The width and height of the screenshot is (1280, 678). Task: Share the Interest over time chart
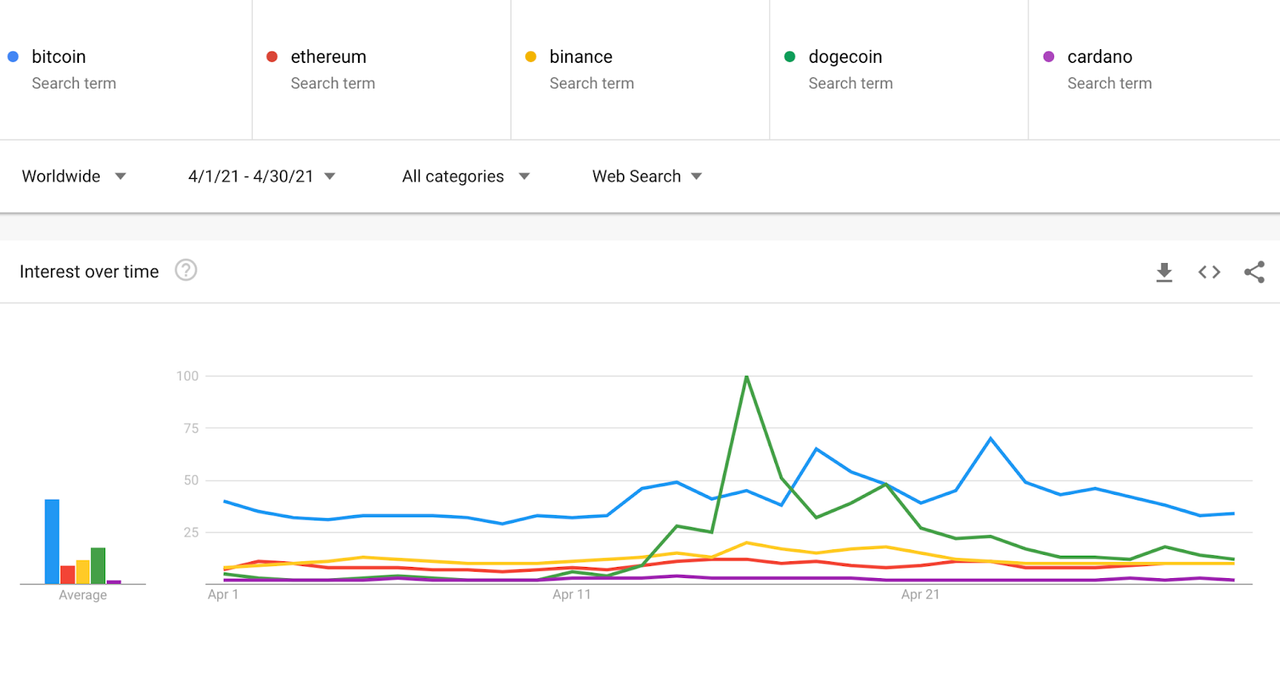[x=1254, y=272]
